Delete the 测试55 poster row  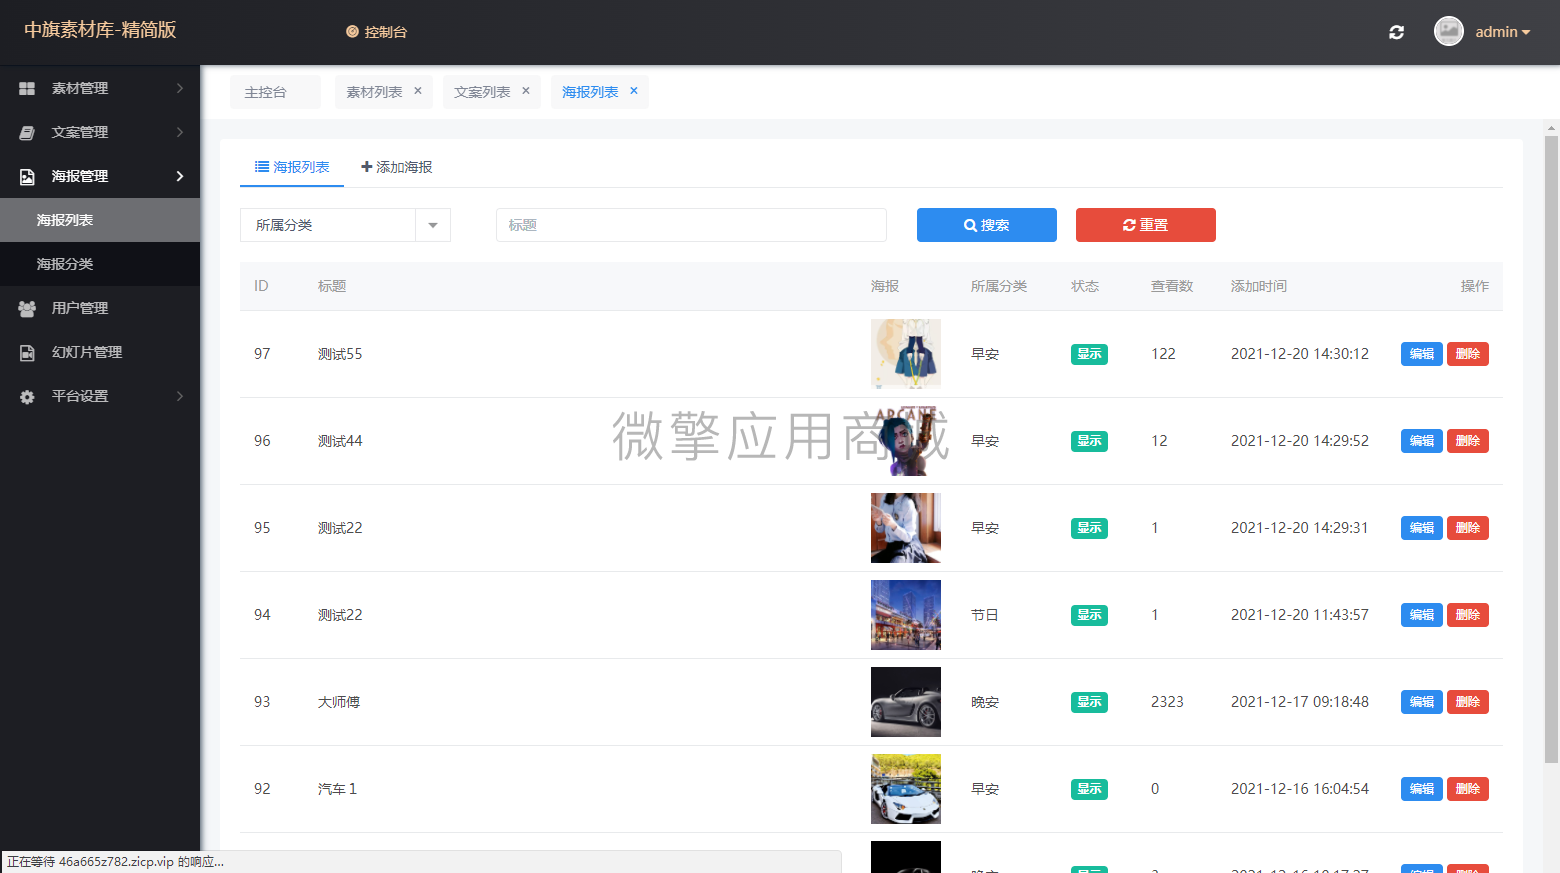pos(1468,354)
